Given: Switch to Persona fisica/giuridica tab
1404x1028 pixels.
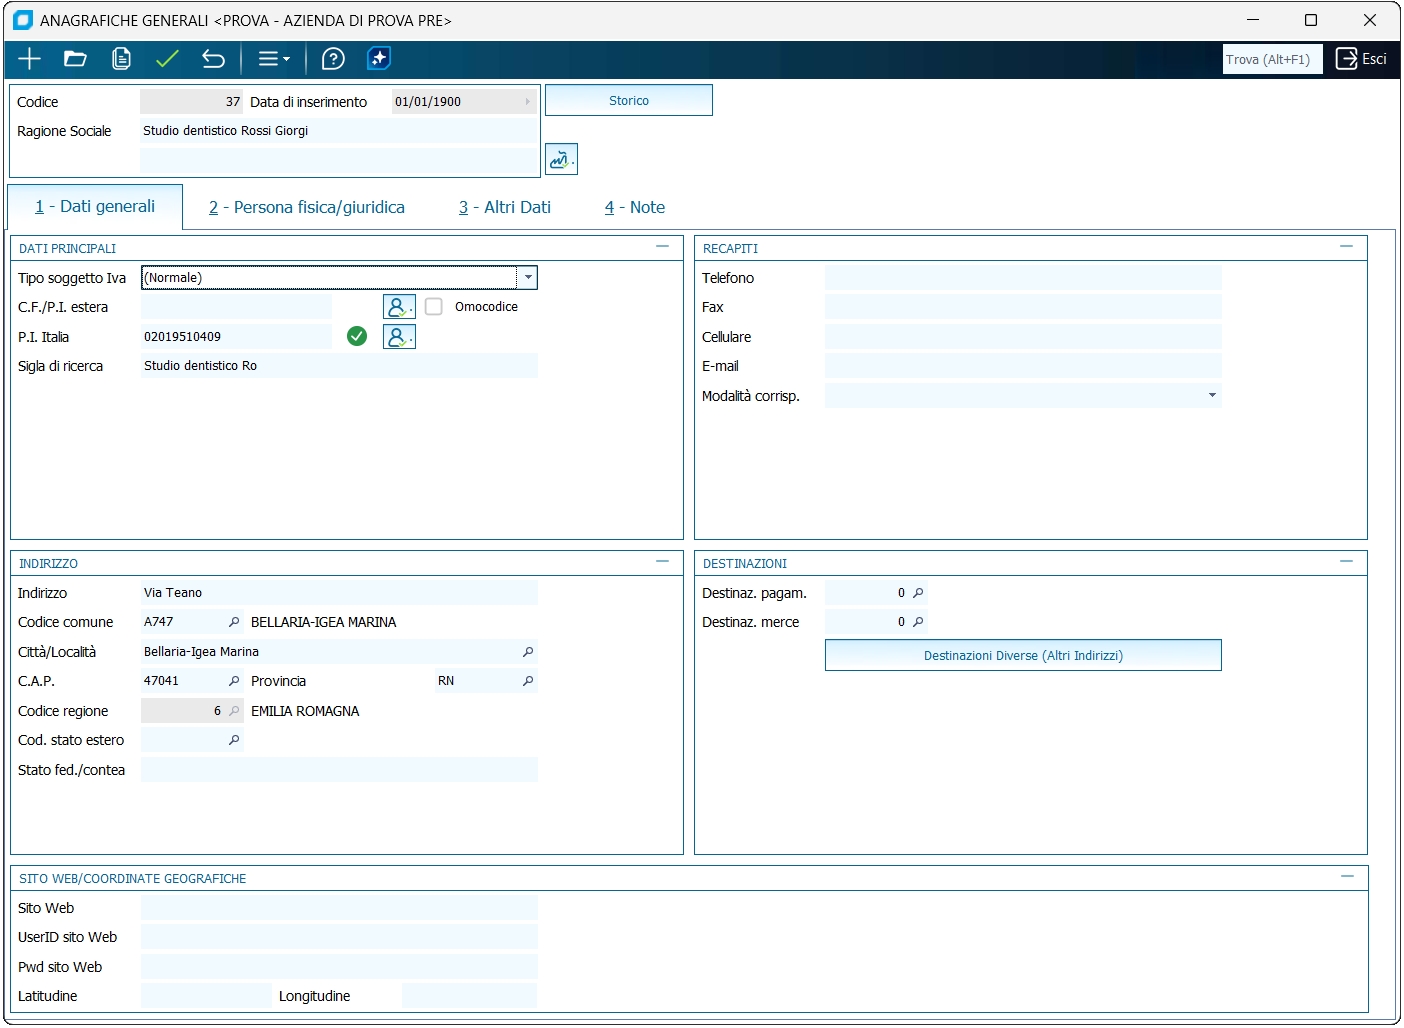Looking at the screenshot, I should [x=307, y=207].
